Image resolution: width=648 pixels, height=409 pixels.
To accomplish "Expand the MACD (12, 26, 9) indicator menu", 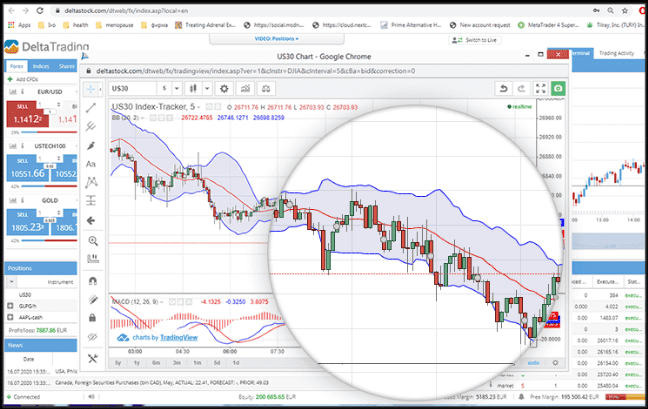I will point(162,302).
